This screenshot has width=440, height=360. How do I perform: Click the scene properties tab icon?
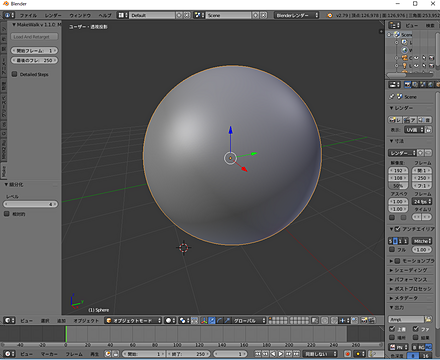423,85
